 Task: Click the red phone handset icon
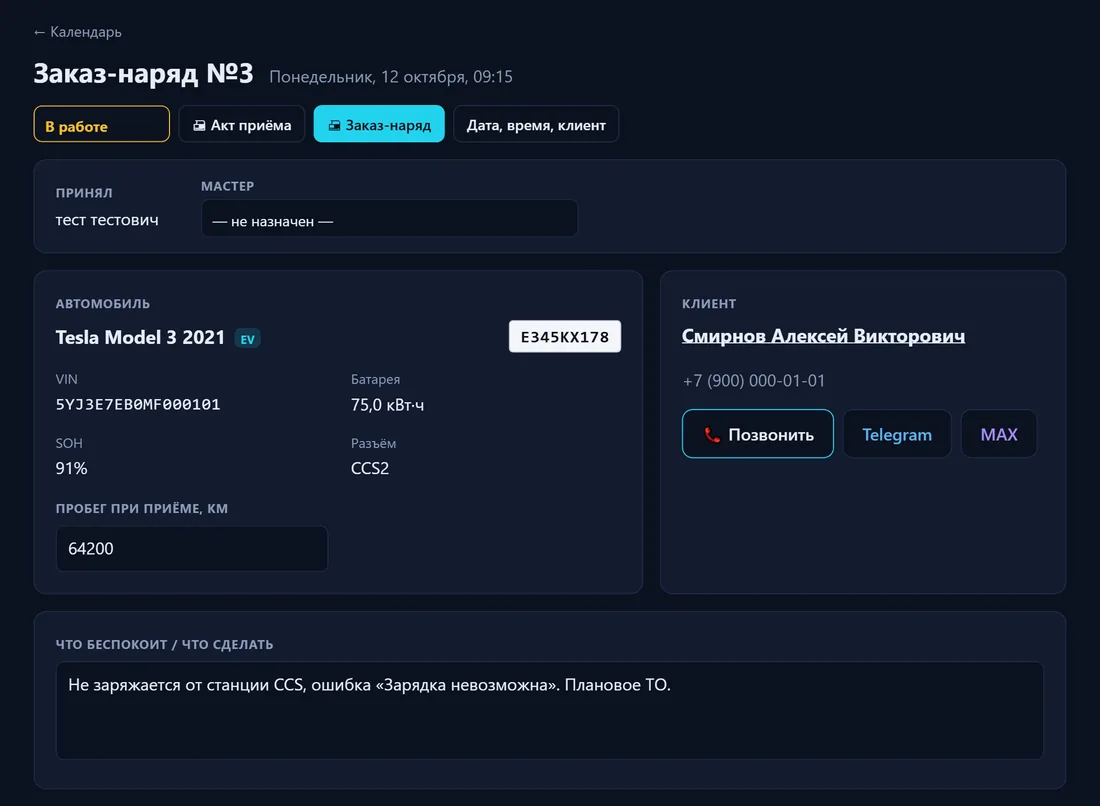pyautogui.click(x=712, y=435)
